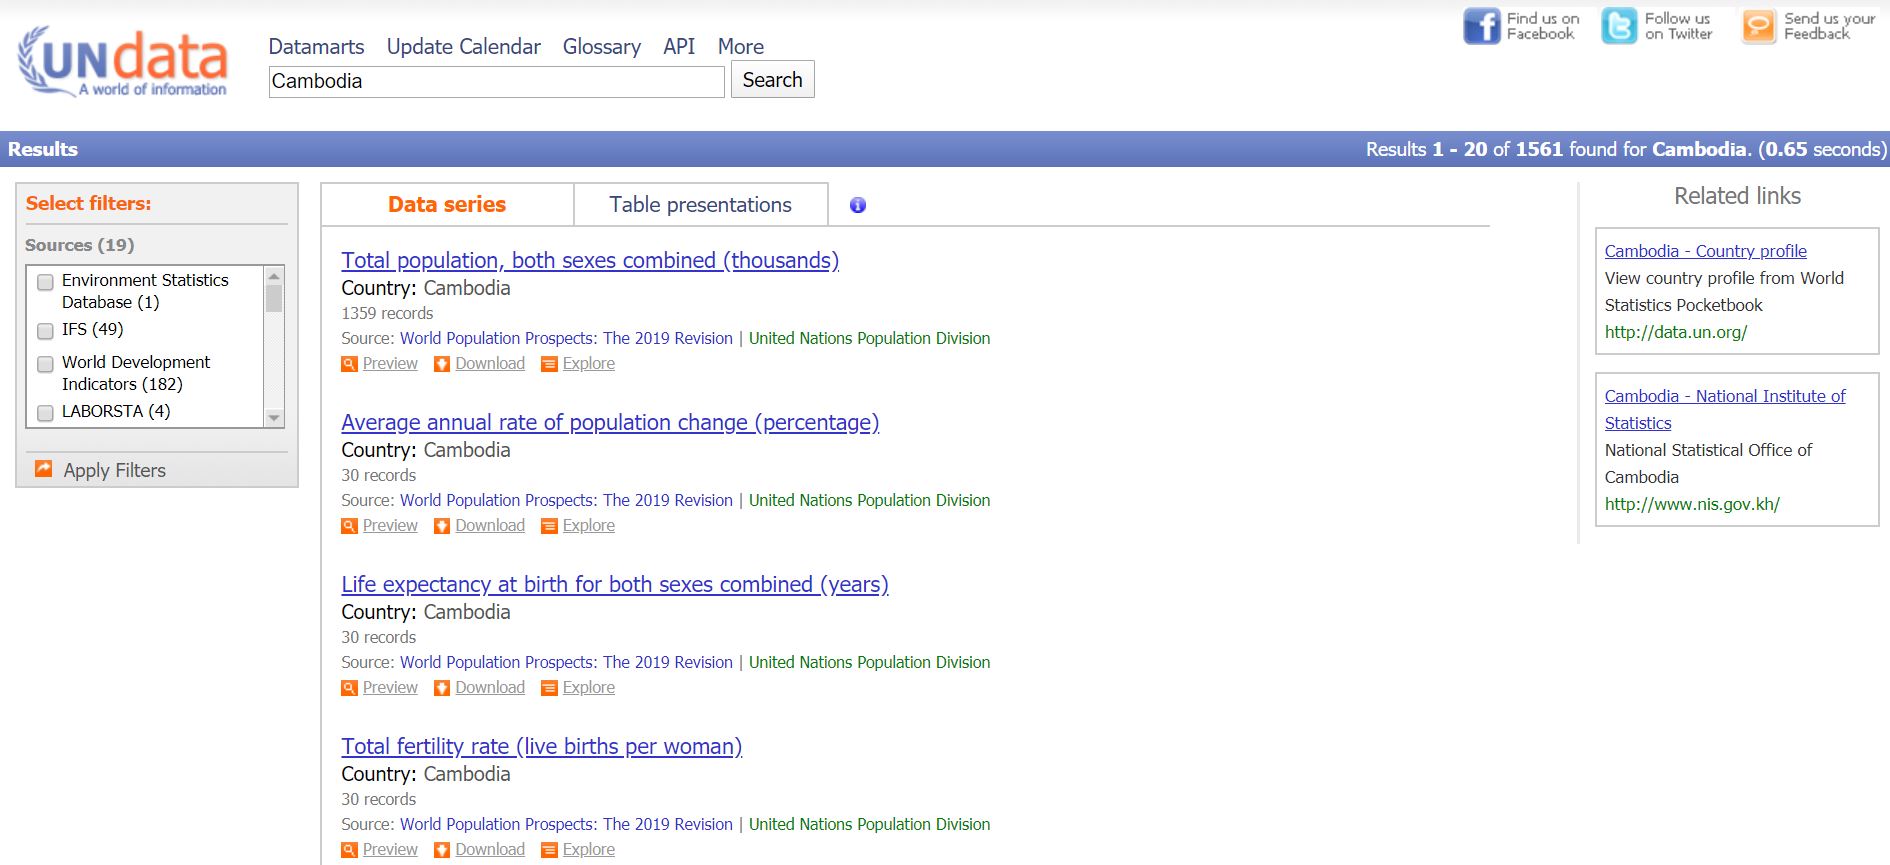Screen dimensions: 1890x865
Task: Switch to the Table presentations tab
Action: tap(700, 205)
